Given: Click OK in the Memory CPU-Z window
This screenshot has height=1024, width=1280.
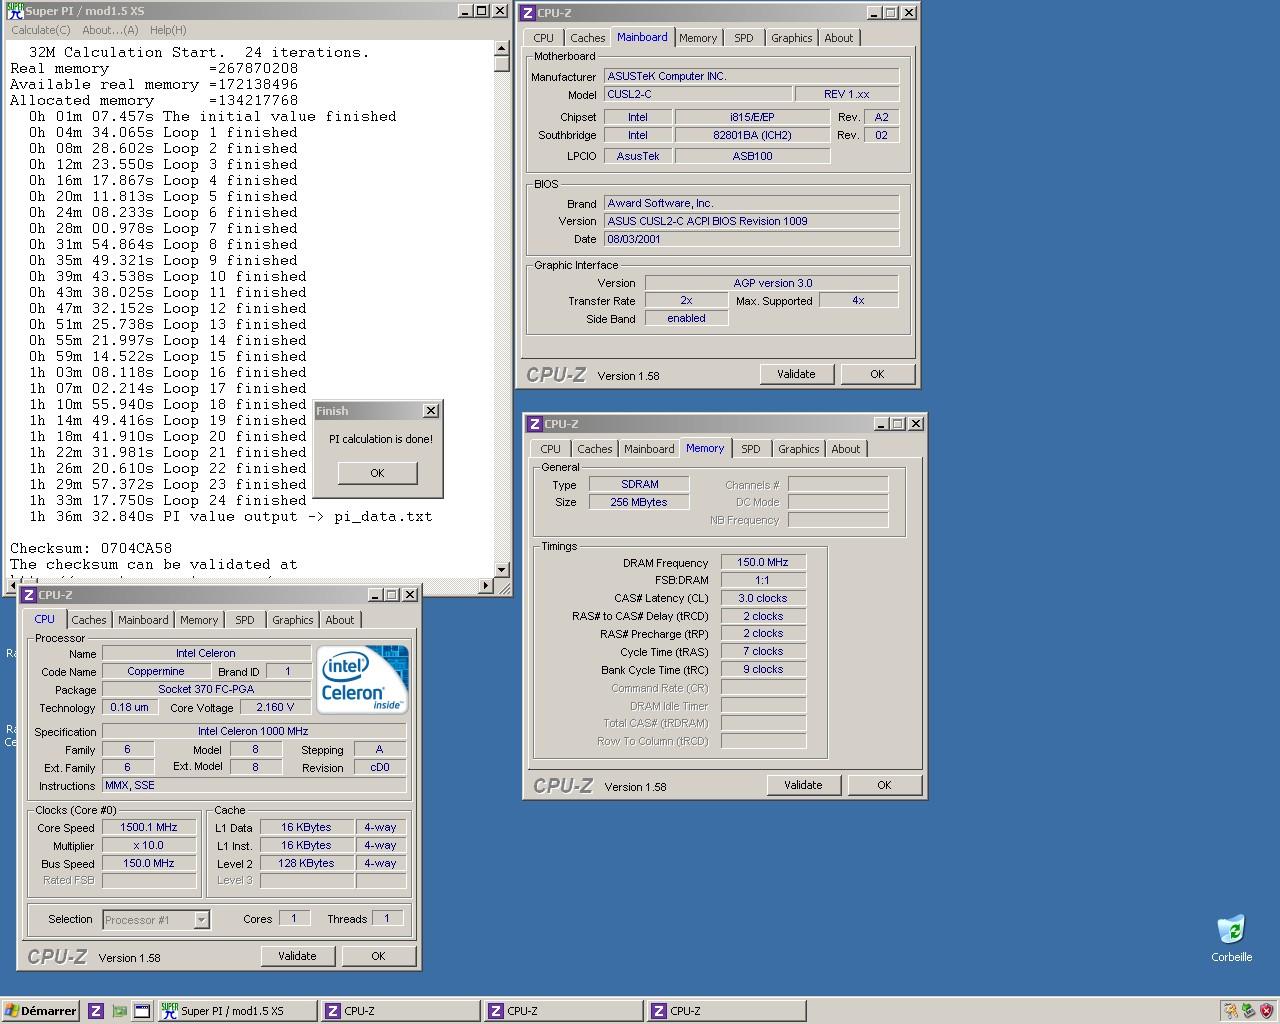Looking at the screenshot, I should (884, 785).
